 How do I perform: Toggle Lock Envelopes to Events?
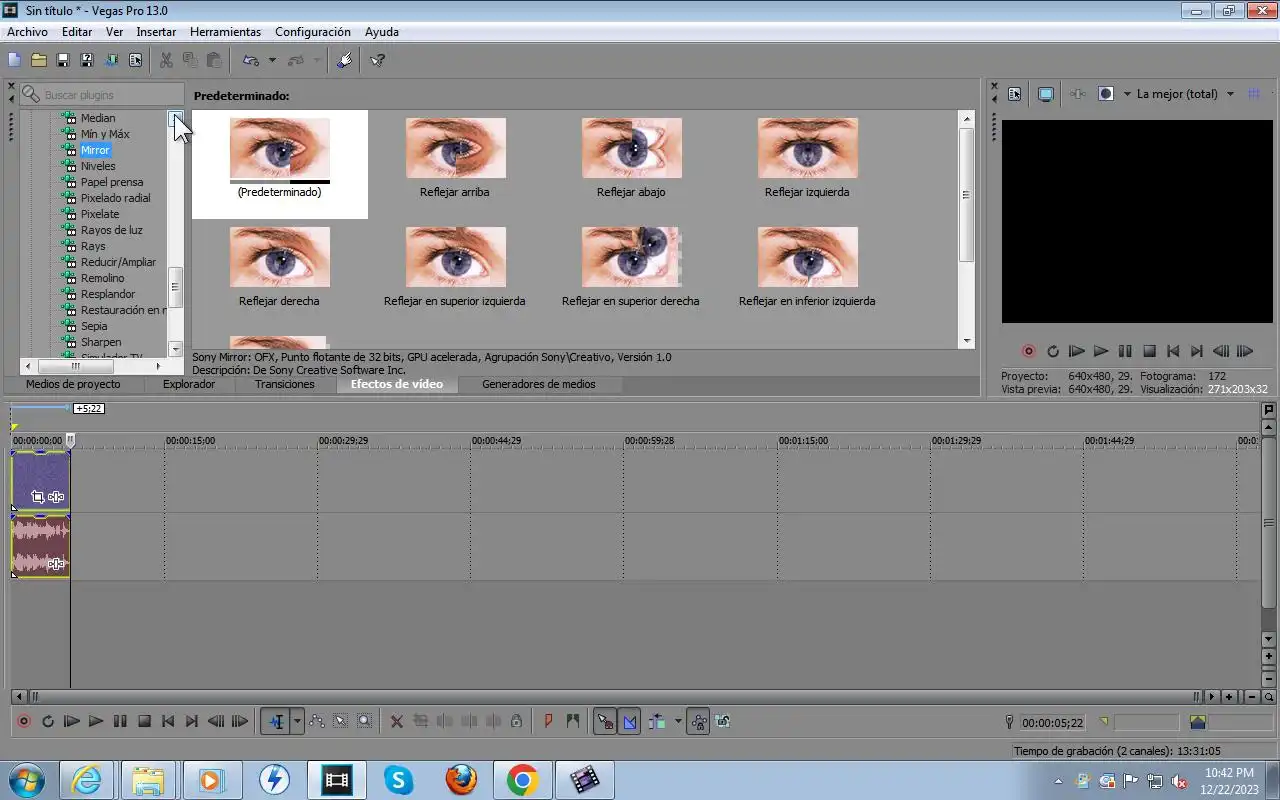[699, 721]
